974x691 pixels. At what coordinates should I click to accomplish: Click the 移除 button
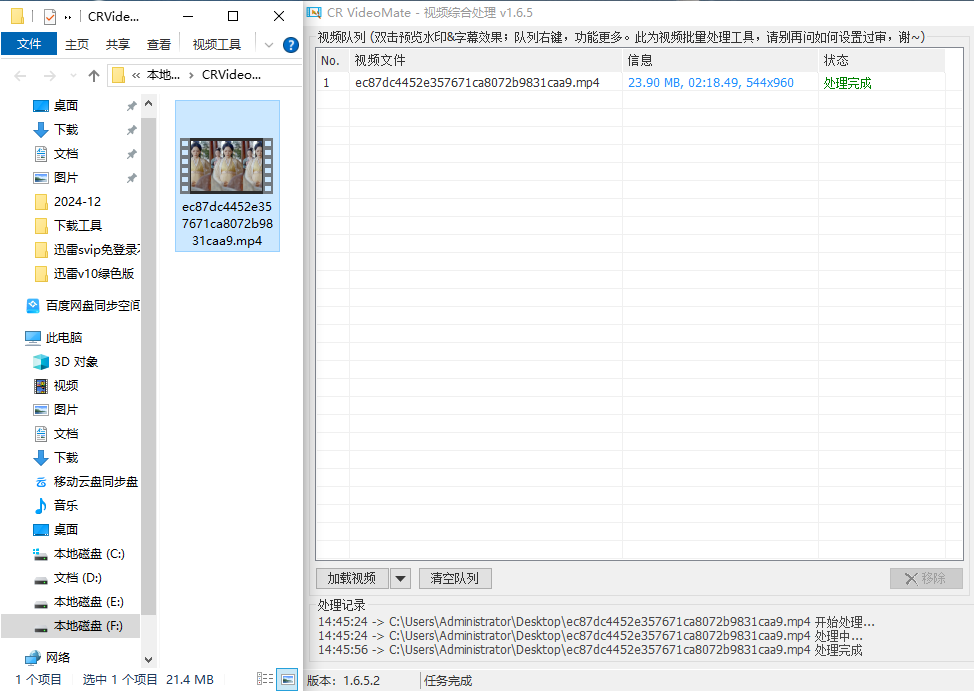point(926,579)
